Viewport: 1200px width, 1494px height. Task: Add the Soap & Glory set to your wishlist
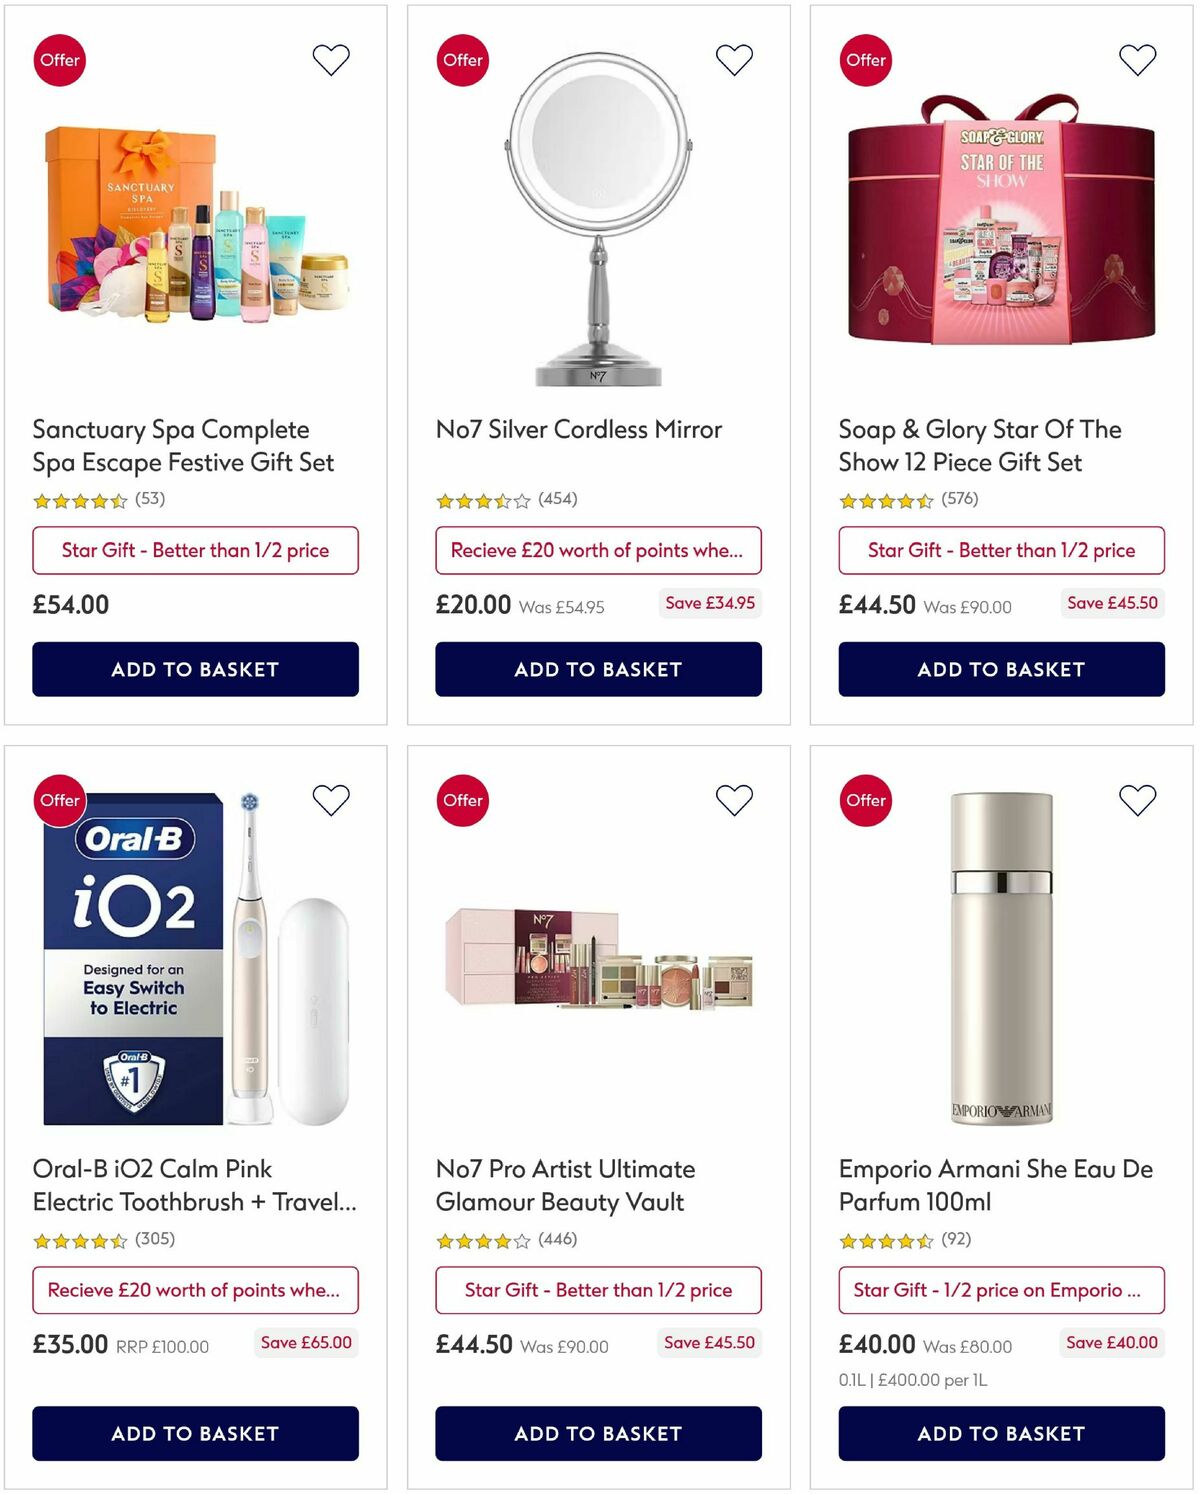(1136, 59)
